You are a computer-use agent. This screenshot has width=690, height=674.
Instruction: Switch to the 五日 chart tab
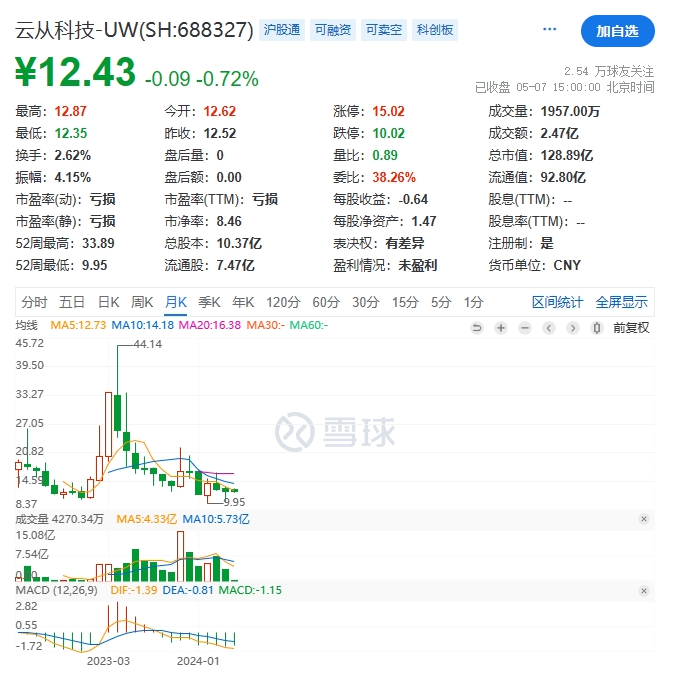coord(72,302)
